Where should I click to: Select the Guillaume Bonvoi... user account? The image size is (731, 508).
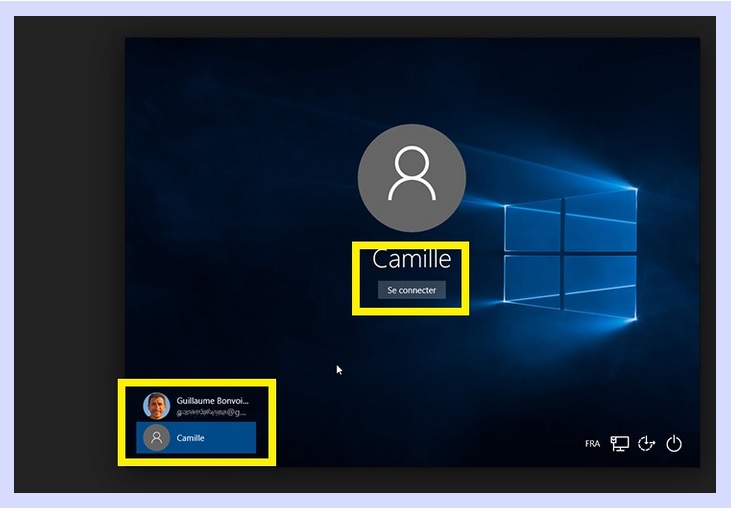(196, 406)
